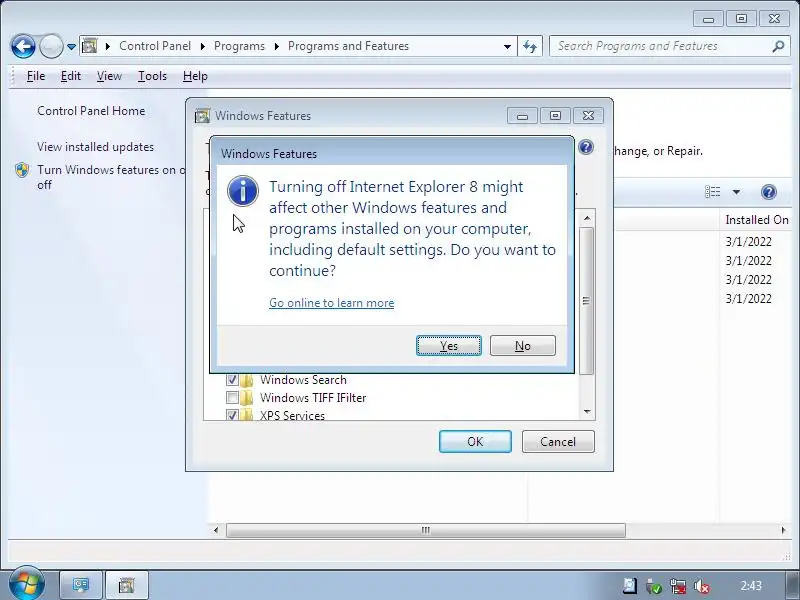Cancel the Windows Features window
The image size is (800, 600).
[x=558, y=441]
